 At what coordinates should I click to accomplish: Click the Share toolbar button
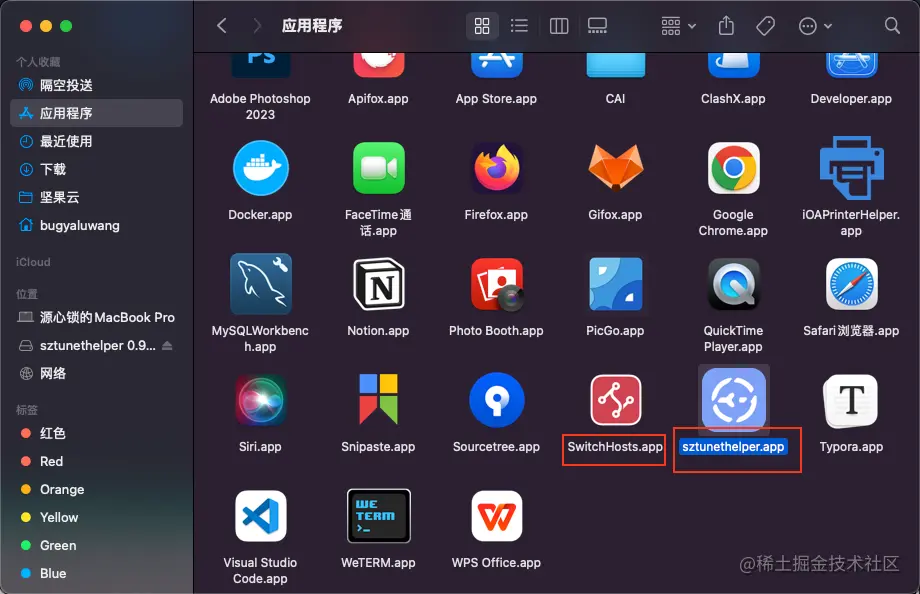(x=726, y=26)
